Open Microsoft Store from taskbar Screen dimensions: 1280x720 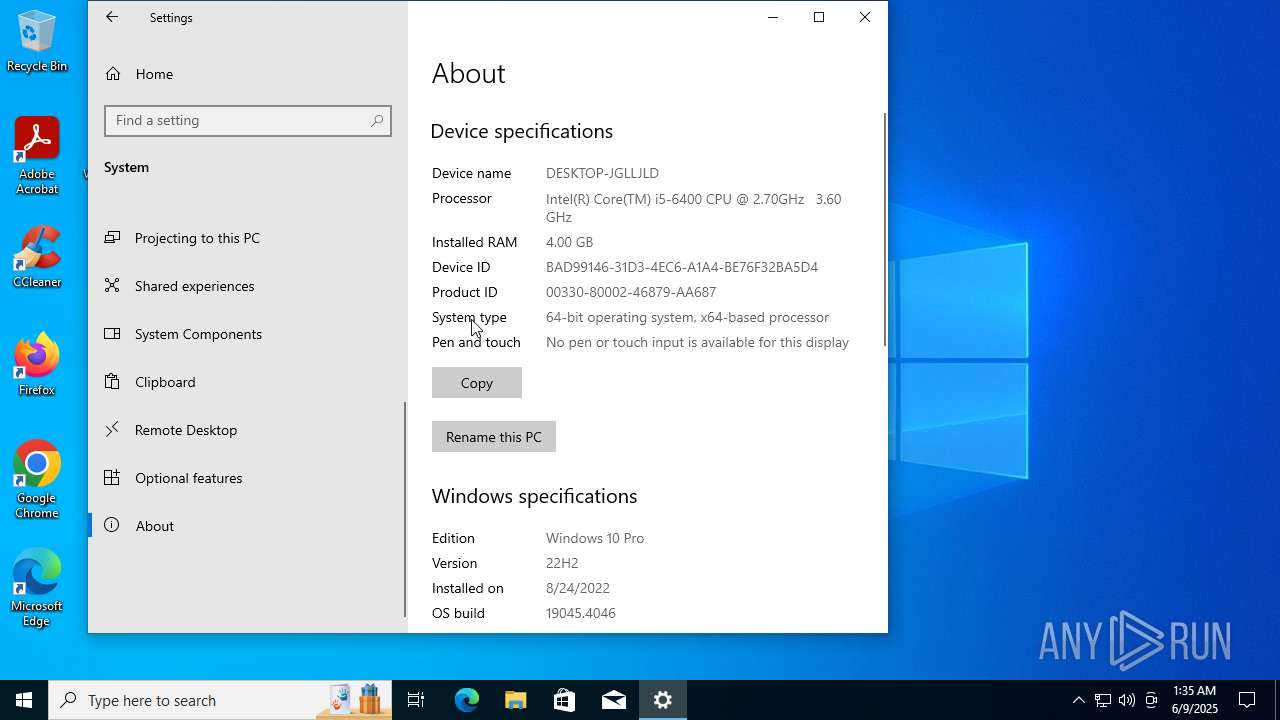tap(565, 700)
